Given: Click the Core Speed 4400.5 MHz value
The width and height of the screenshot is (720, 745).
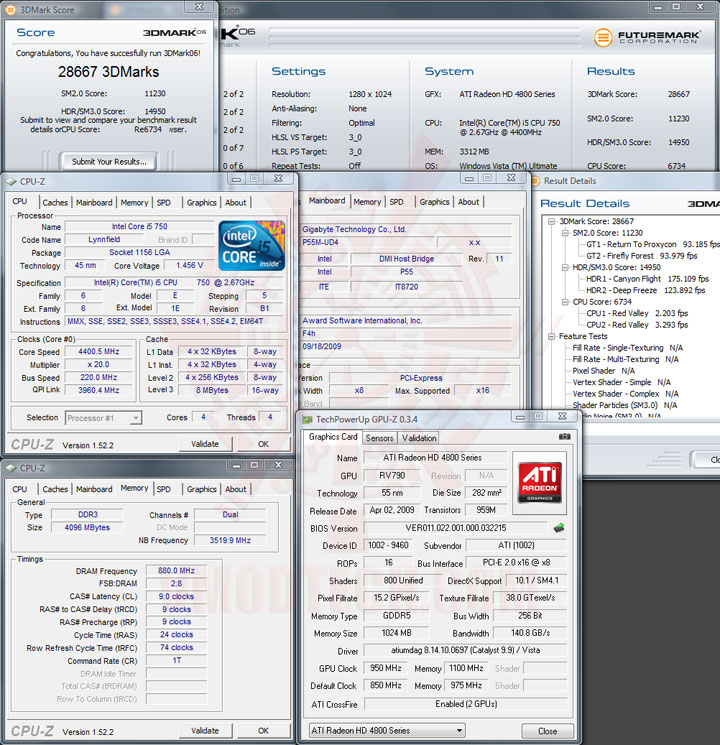Looking at the screenshot, I should [x=98, y=352].
